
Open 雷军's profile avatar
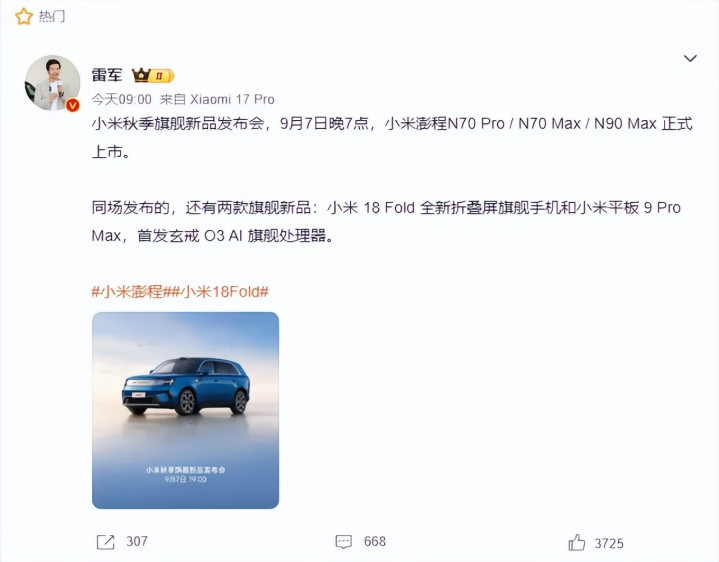point(52,83)
